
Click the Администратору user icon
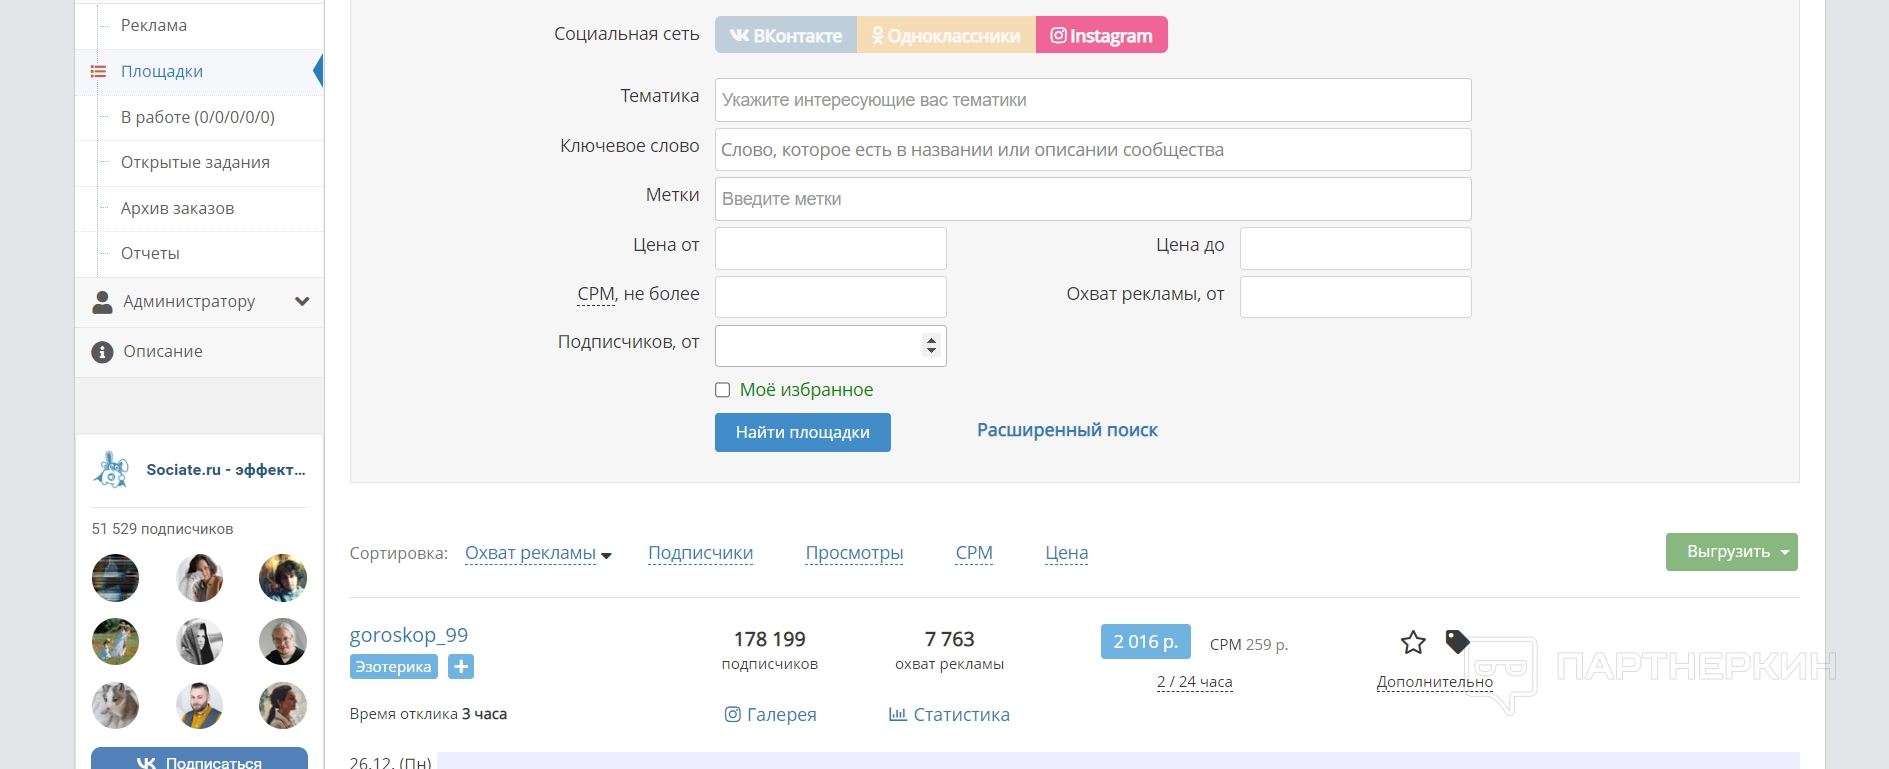pyautogui.click(x=102, y=302)
